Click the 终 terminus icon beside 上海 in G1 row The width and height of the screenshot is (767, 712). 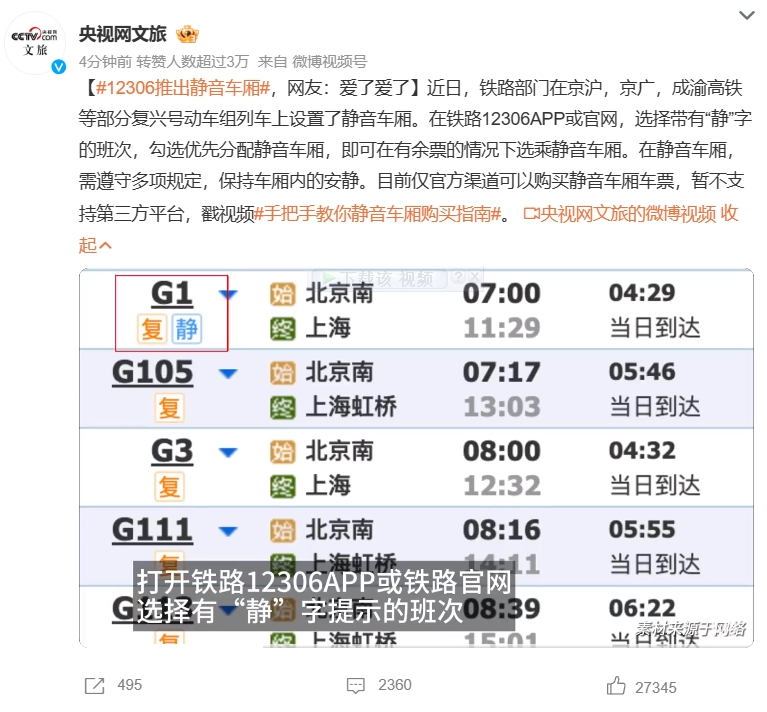click(x=283, y=329)
